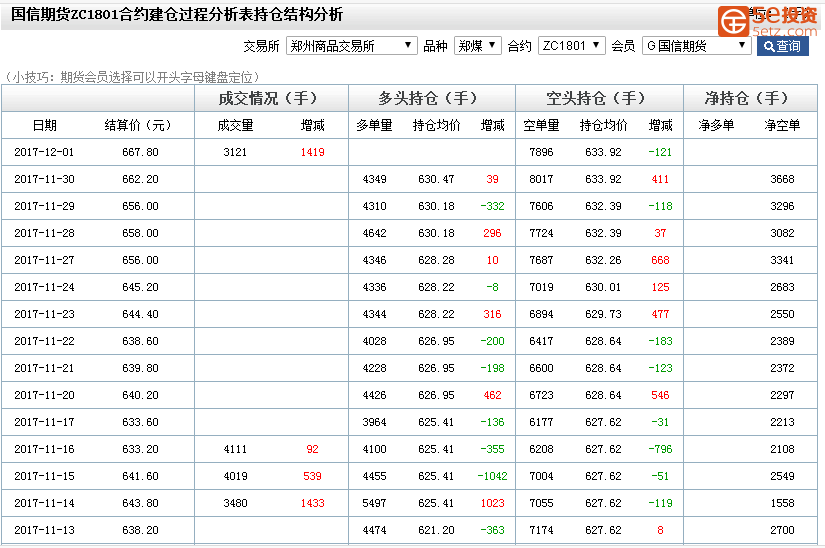The width and height of the screenshot is (825, 548).
Task: Select the date 2017-11-22 cell
Action: click(44, 341)
